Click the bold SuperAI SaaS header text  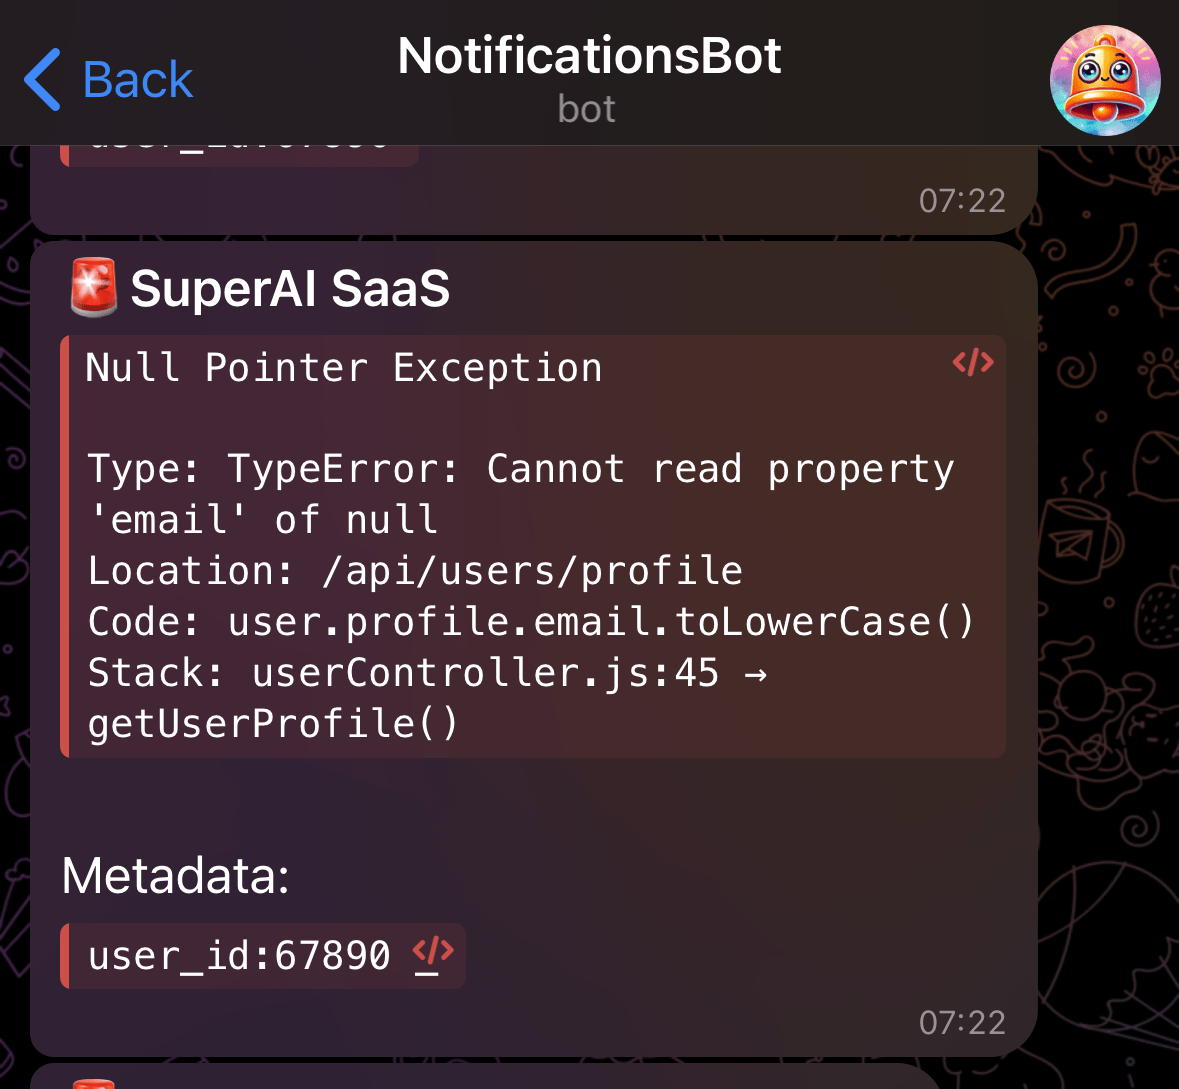(290, 288)
